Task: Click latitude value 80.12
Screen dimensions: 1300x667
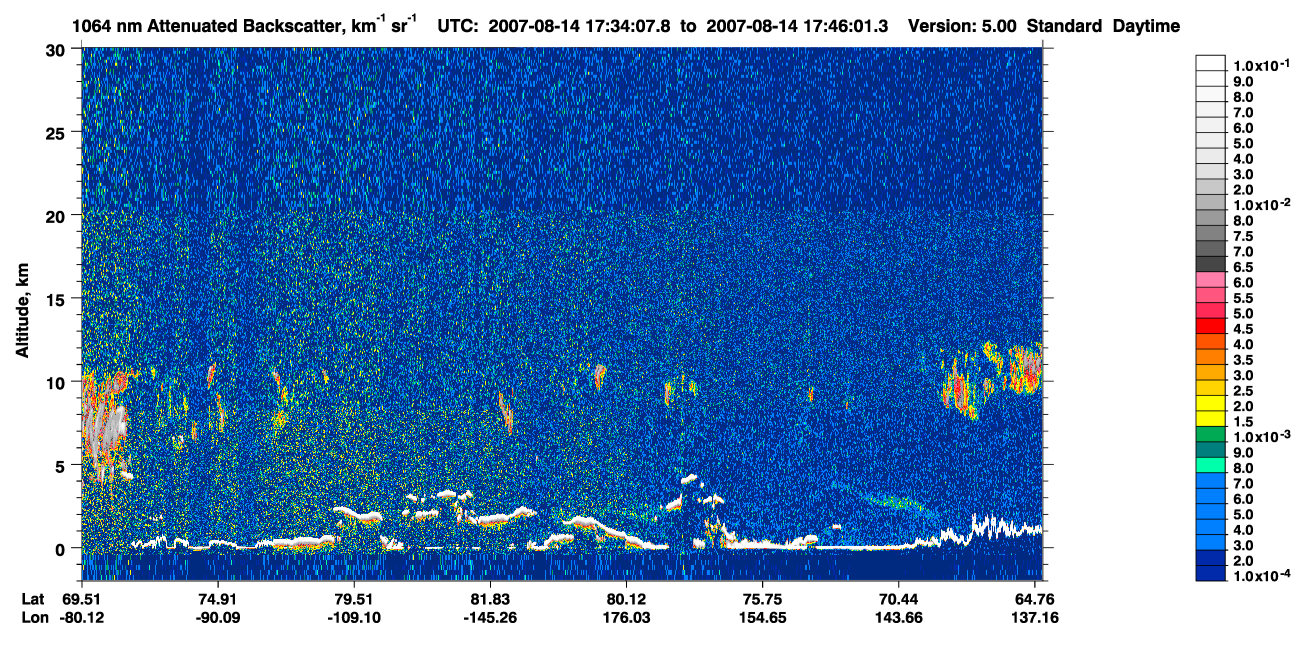Action: 626,599
